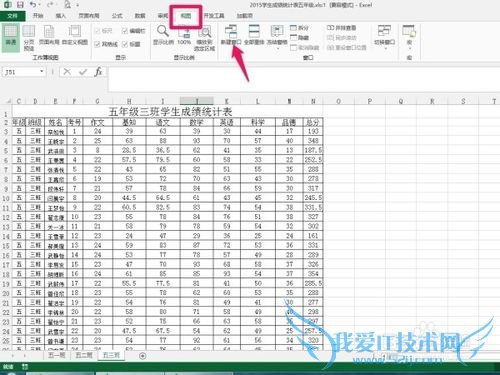
Task: Click macro recording icon in status bar
Action: pos(25,367)
